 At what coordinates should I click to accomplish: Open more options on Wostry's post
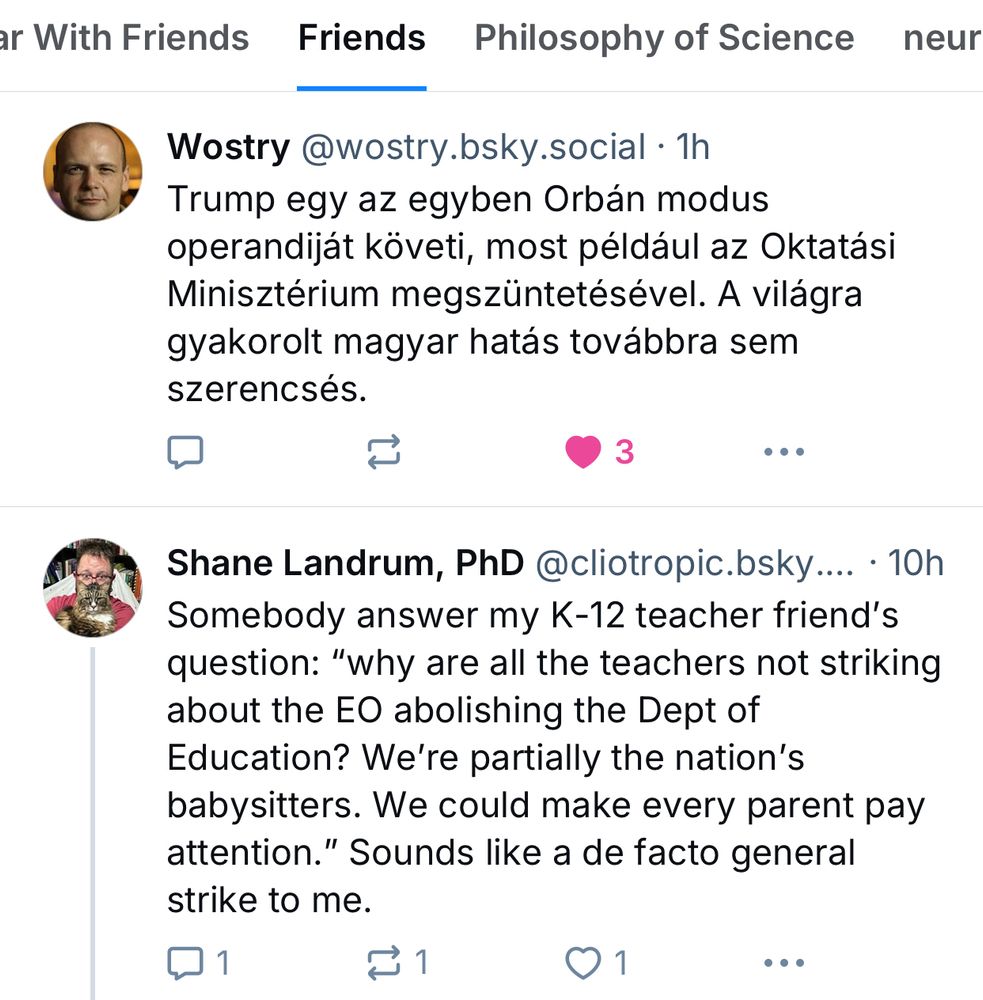(783, 453)
